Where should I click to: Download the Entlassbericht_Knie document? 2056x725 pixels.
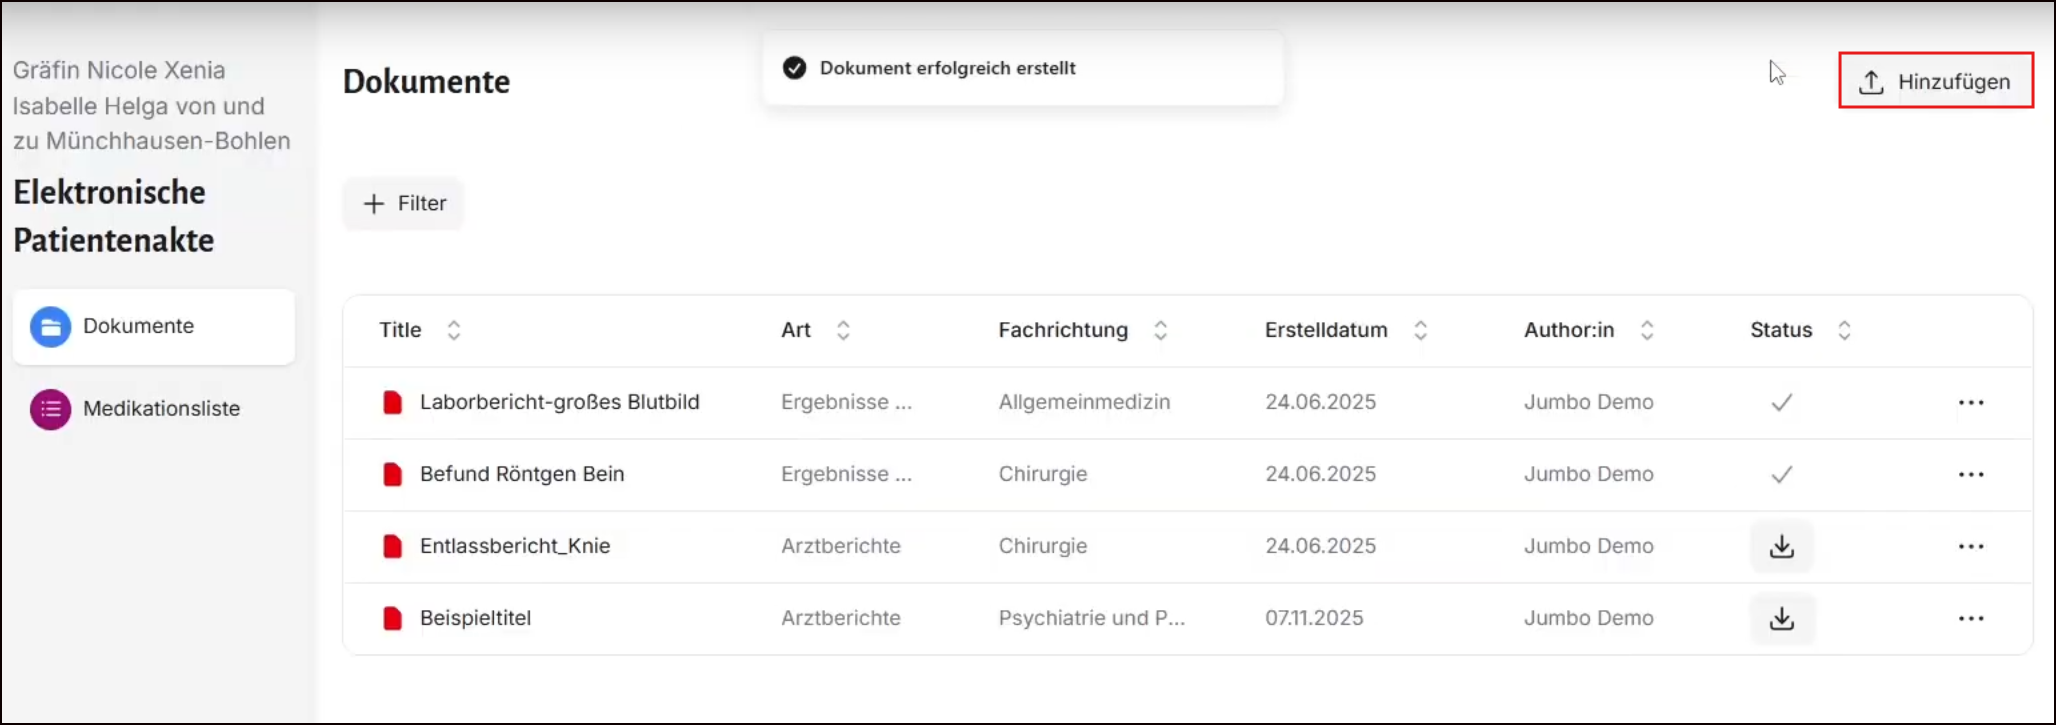point(1781,547)
